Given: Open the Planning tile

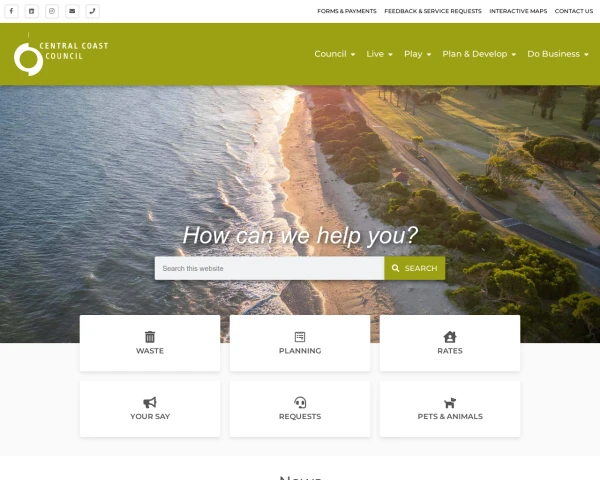Looking at the screenshot, I should tap(300, 343).
